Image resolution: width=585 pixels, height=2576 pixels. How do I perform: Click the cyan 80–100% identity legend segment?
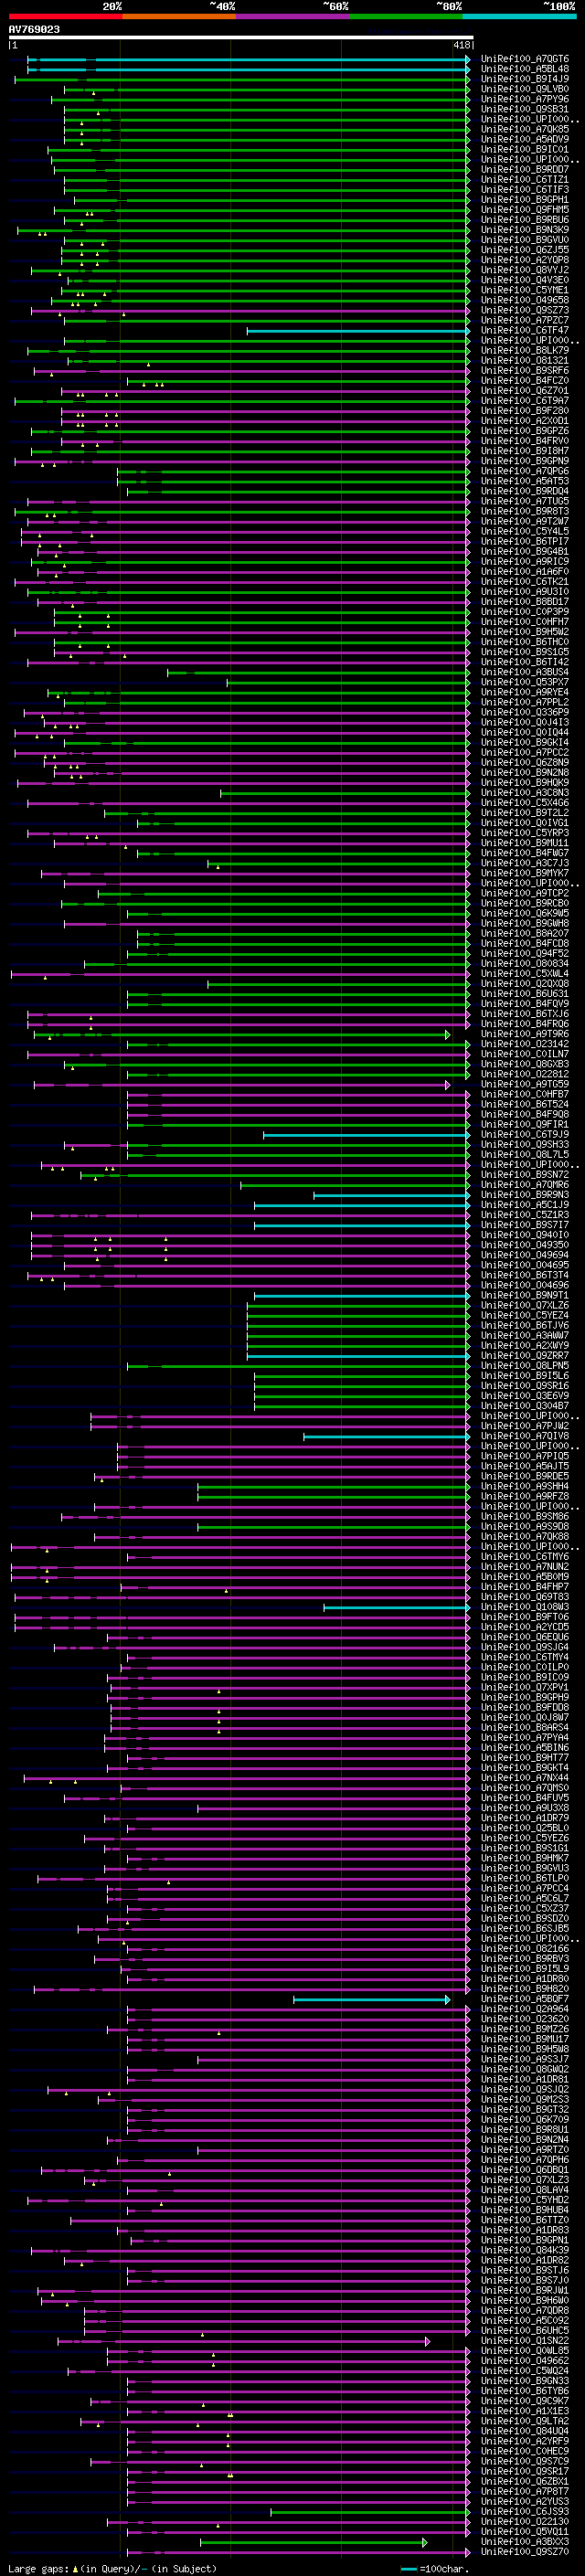519,16
